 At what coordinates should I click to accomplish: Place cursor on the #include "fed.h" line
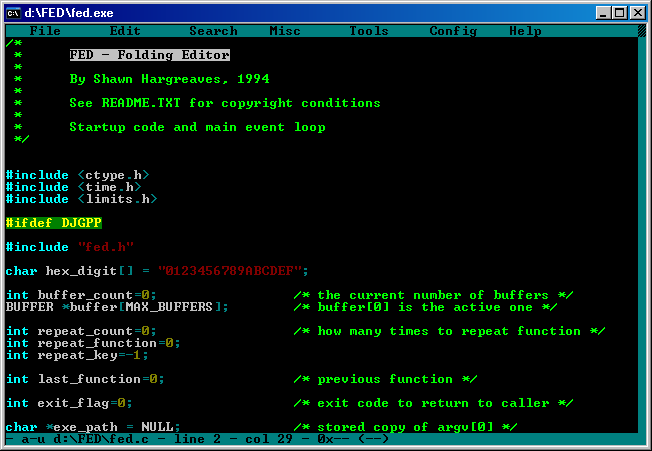[70, 247]
